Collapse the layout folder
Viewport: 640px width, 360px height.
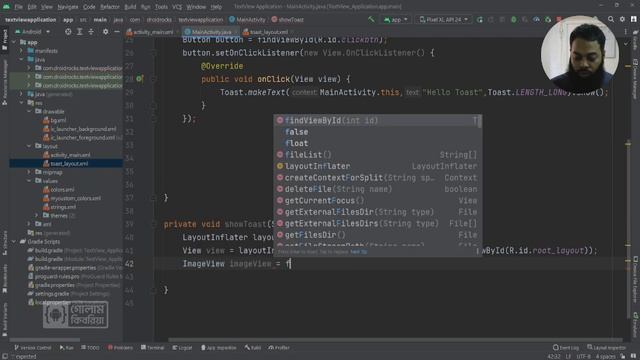coord(29,146)
